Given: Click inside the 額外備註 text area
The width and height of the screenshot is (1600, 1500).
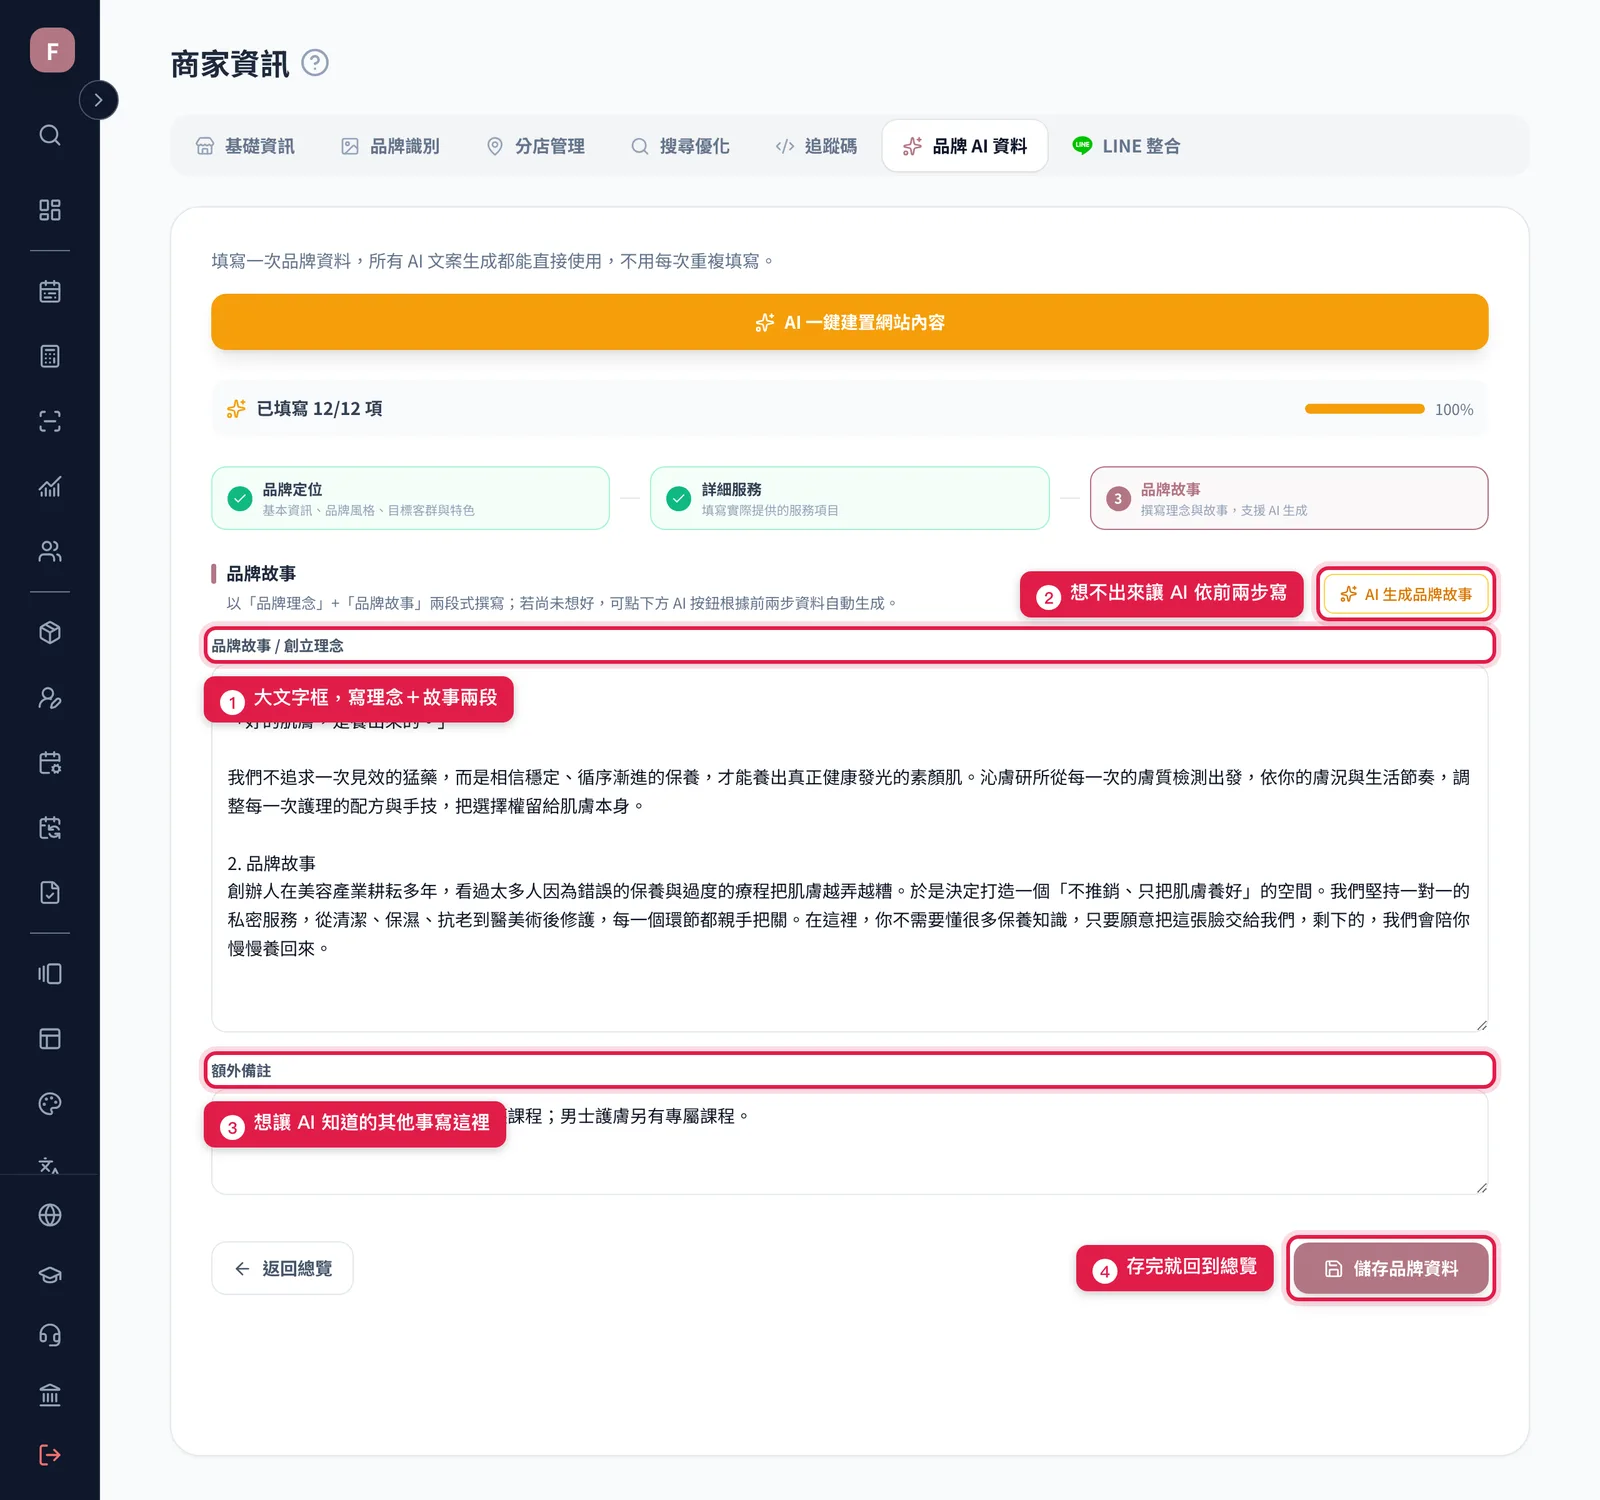Looking at the screenshot, I should (x=850, y=1143).
